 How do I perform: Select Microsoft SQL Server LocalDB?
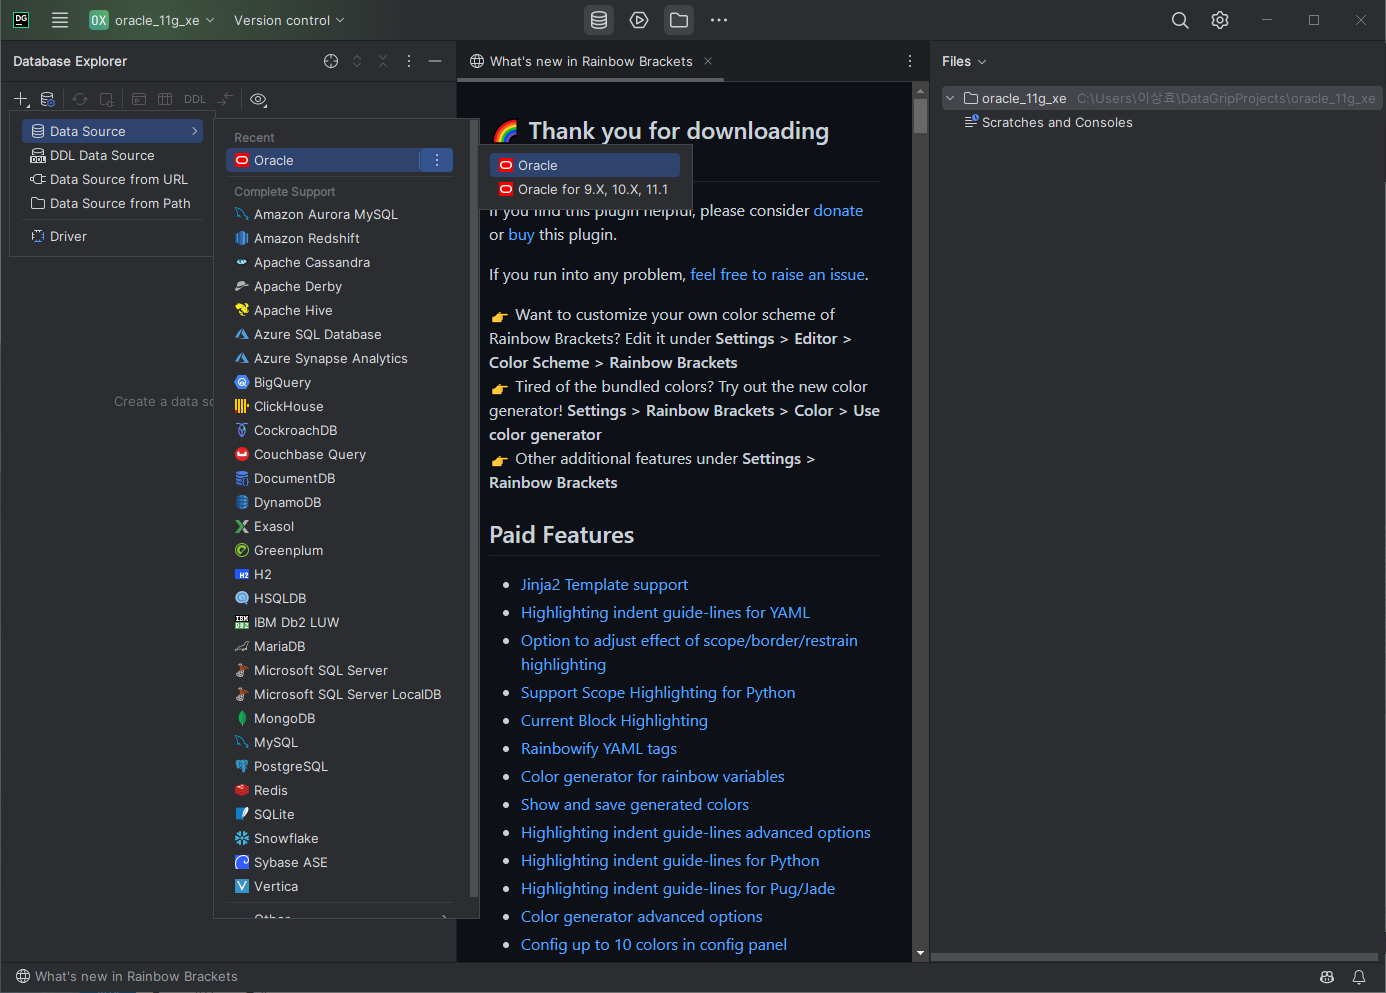tap(340, 694)
